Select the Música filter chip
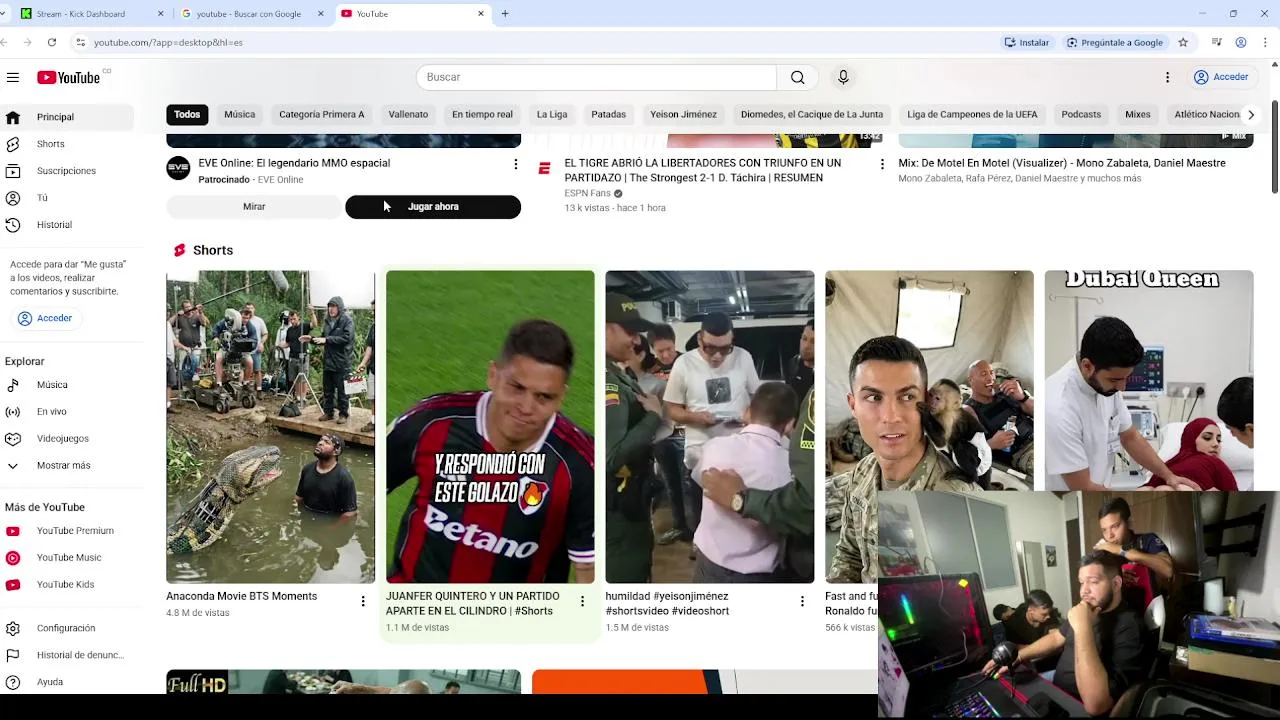 (x=239, y=115)
